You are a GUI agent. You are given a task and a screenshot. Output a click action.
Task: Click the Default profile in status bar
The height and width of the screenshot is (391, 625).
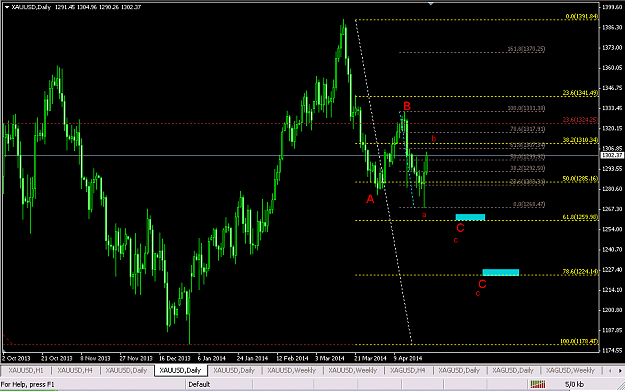click(199, 384)
